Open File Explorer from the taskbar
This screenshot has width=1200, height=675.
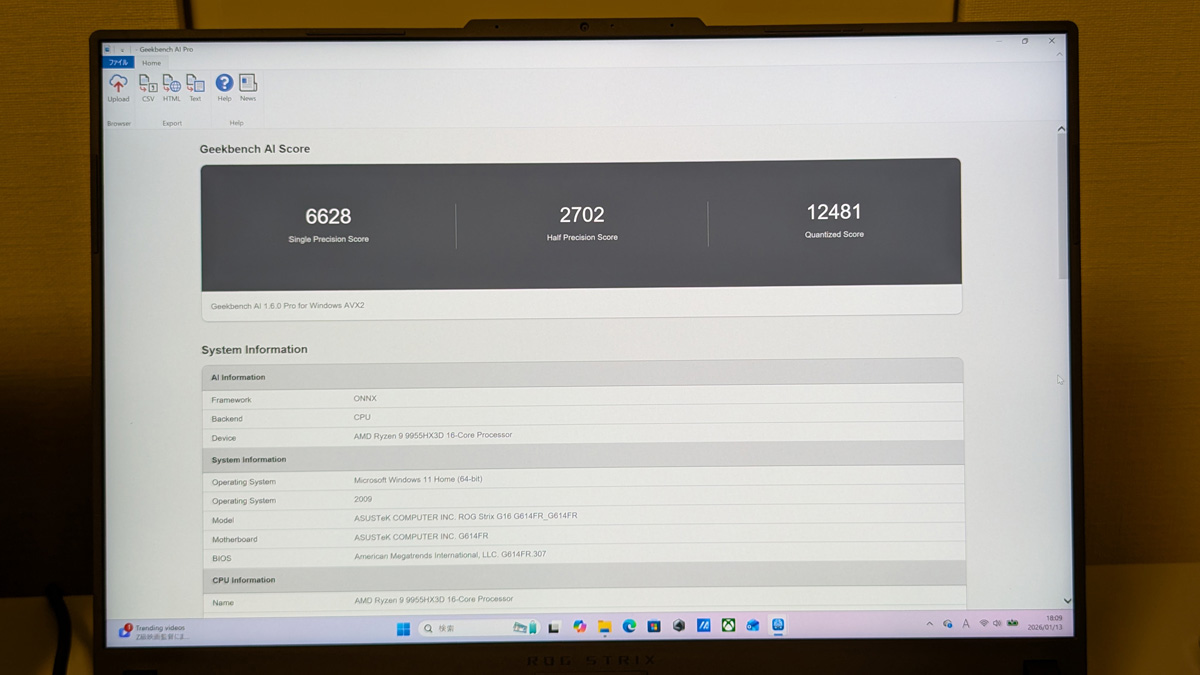click(x=604, y=627)
